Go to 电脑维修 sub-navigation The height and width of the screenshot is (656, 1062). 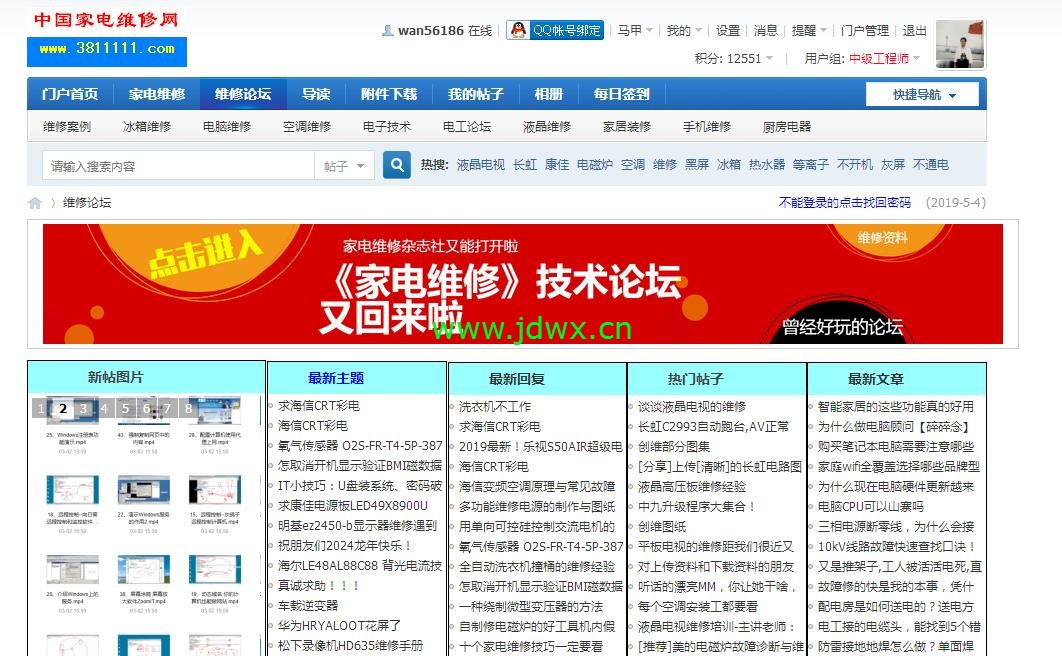(x=226, y=127)
